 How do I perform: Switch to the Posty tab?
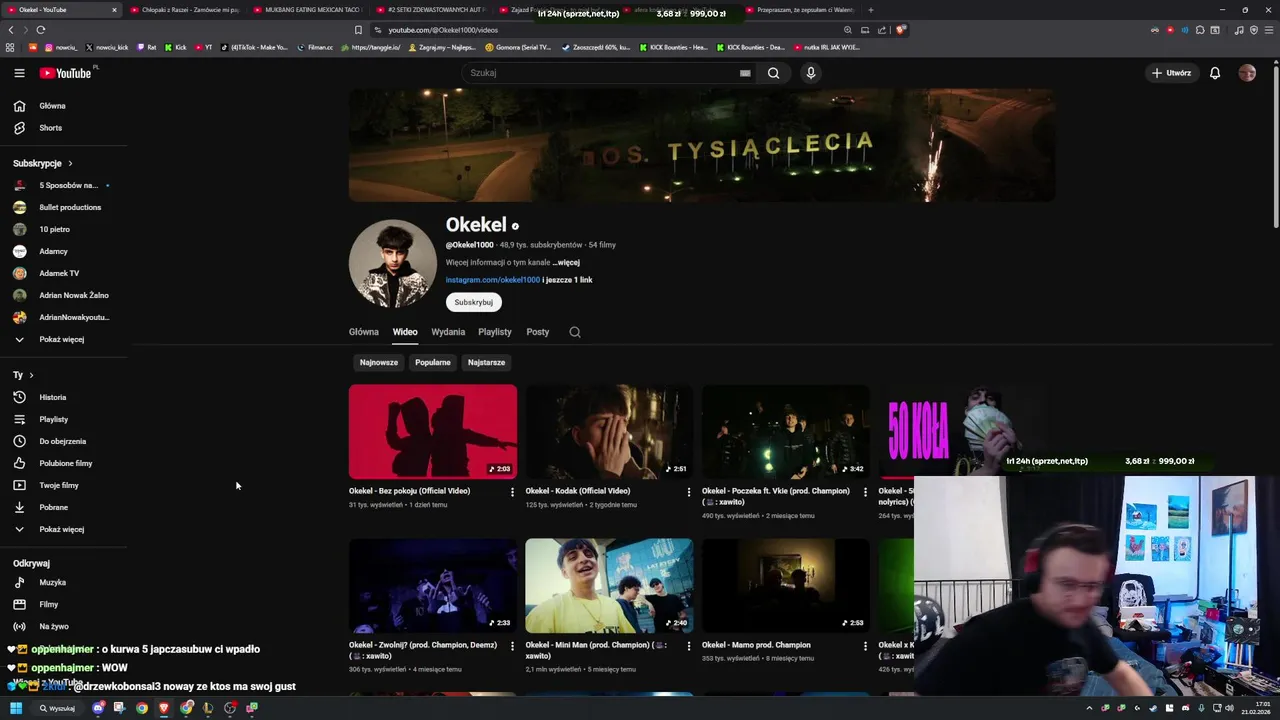click(x=538, y=332)
